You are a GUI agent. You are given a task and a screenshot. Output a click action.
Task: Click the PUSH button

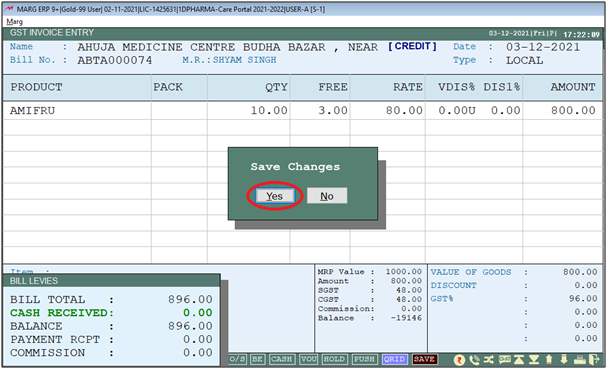(364, 359)
